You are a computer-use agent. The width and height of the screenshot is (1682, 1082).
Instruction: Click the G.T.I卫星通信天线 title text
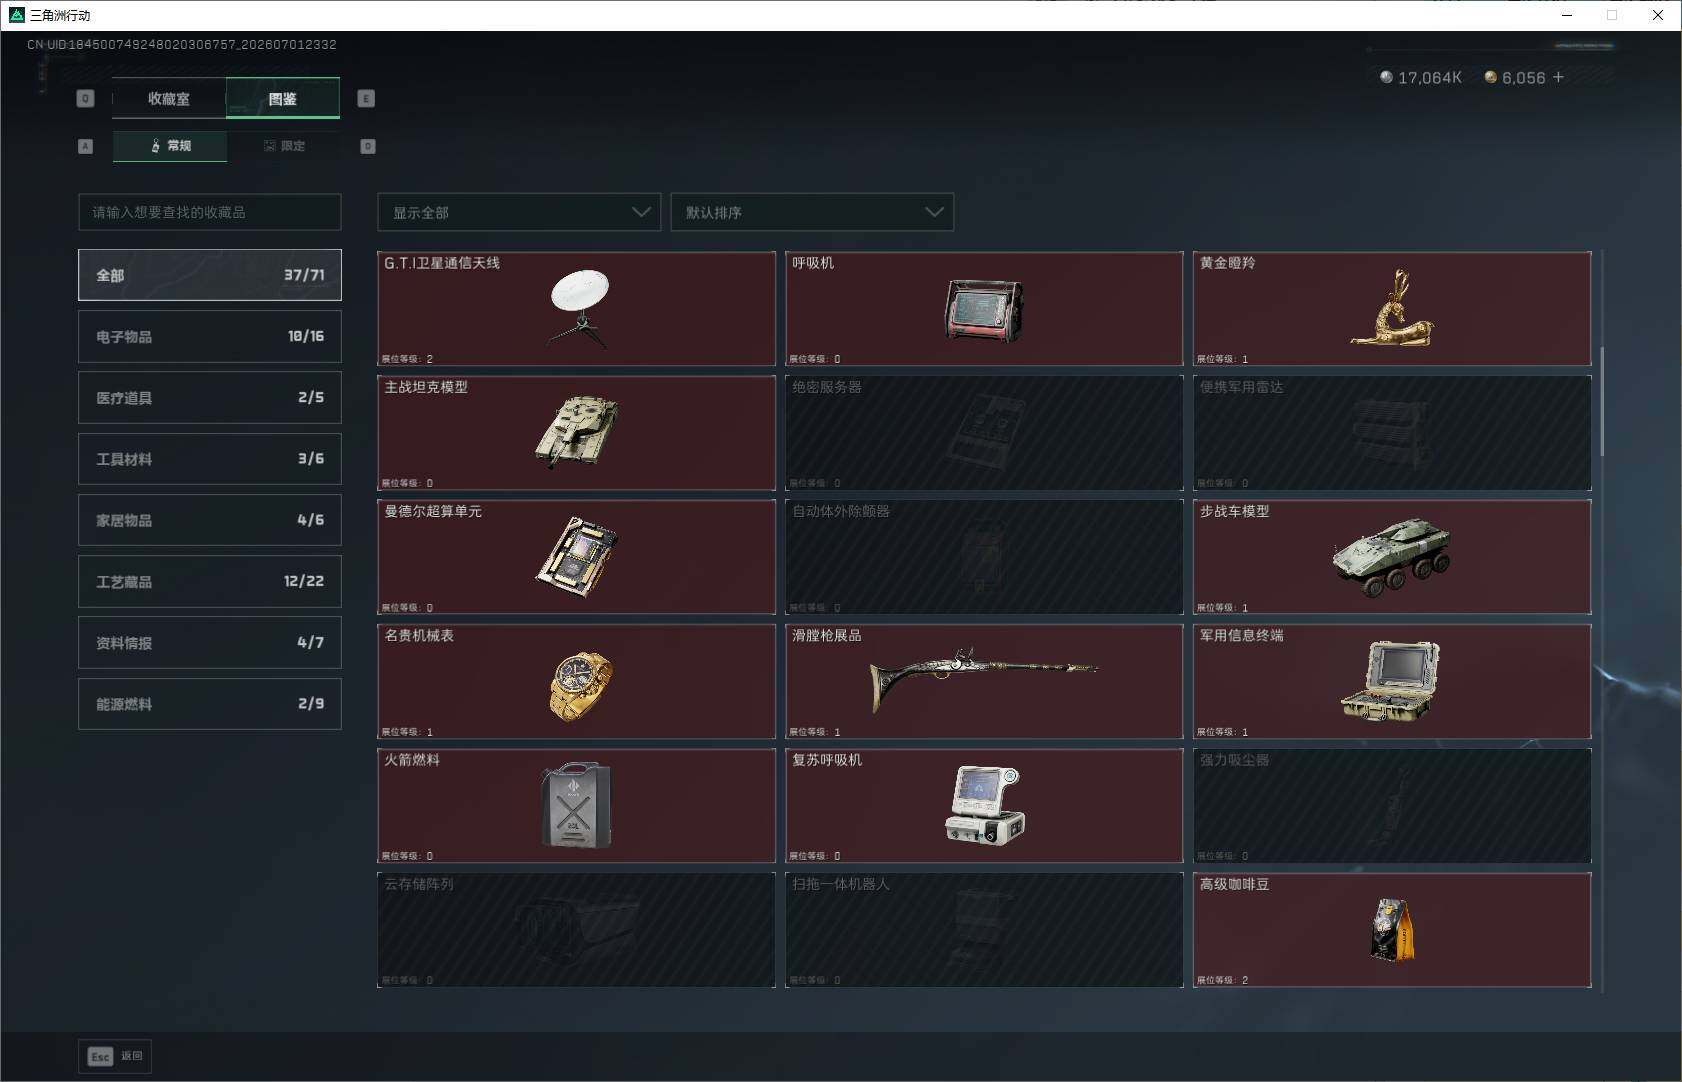(x=442, y=263)
